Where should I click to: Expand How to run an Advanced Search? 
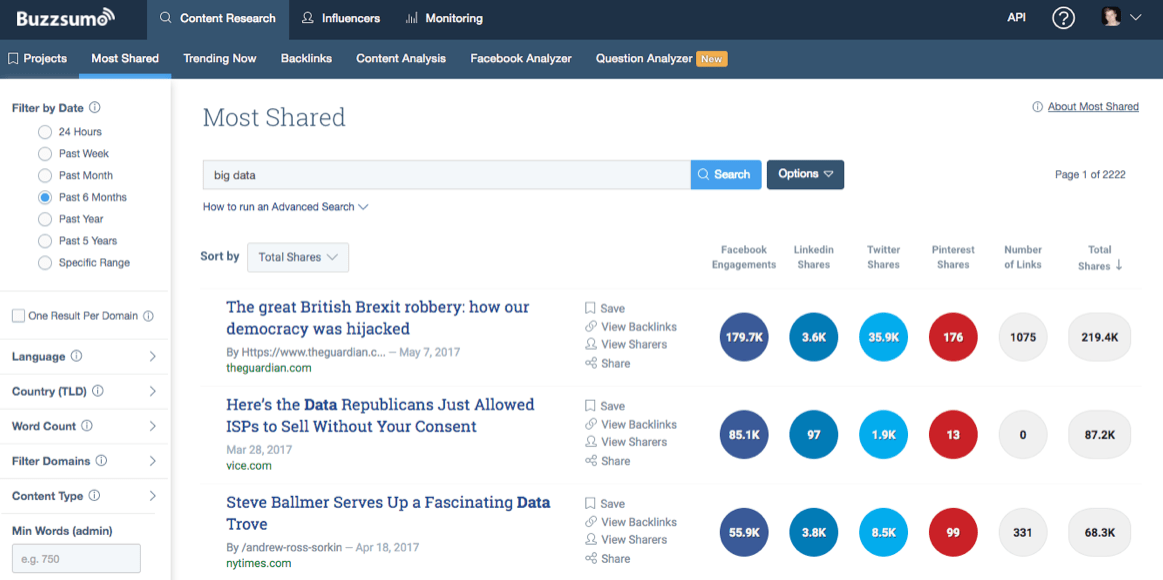(286, 207)
